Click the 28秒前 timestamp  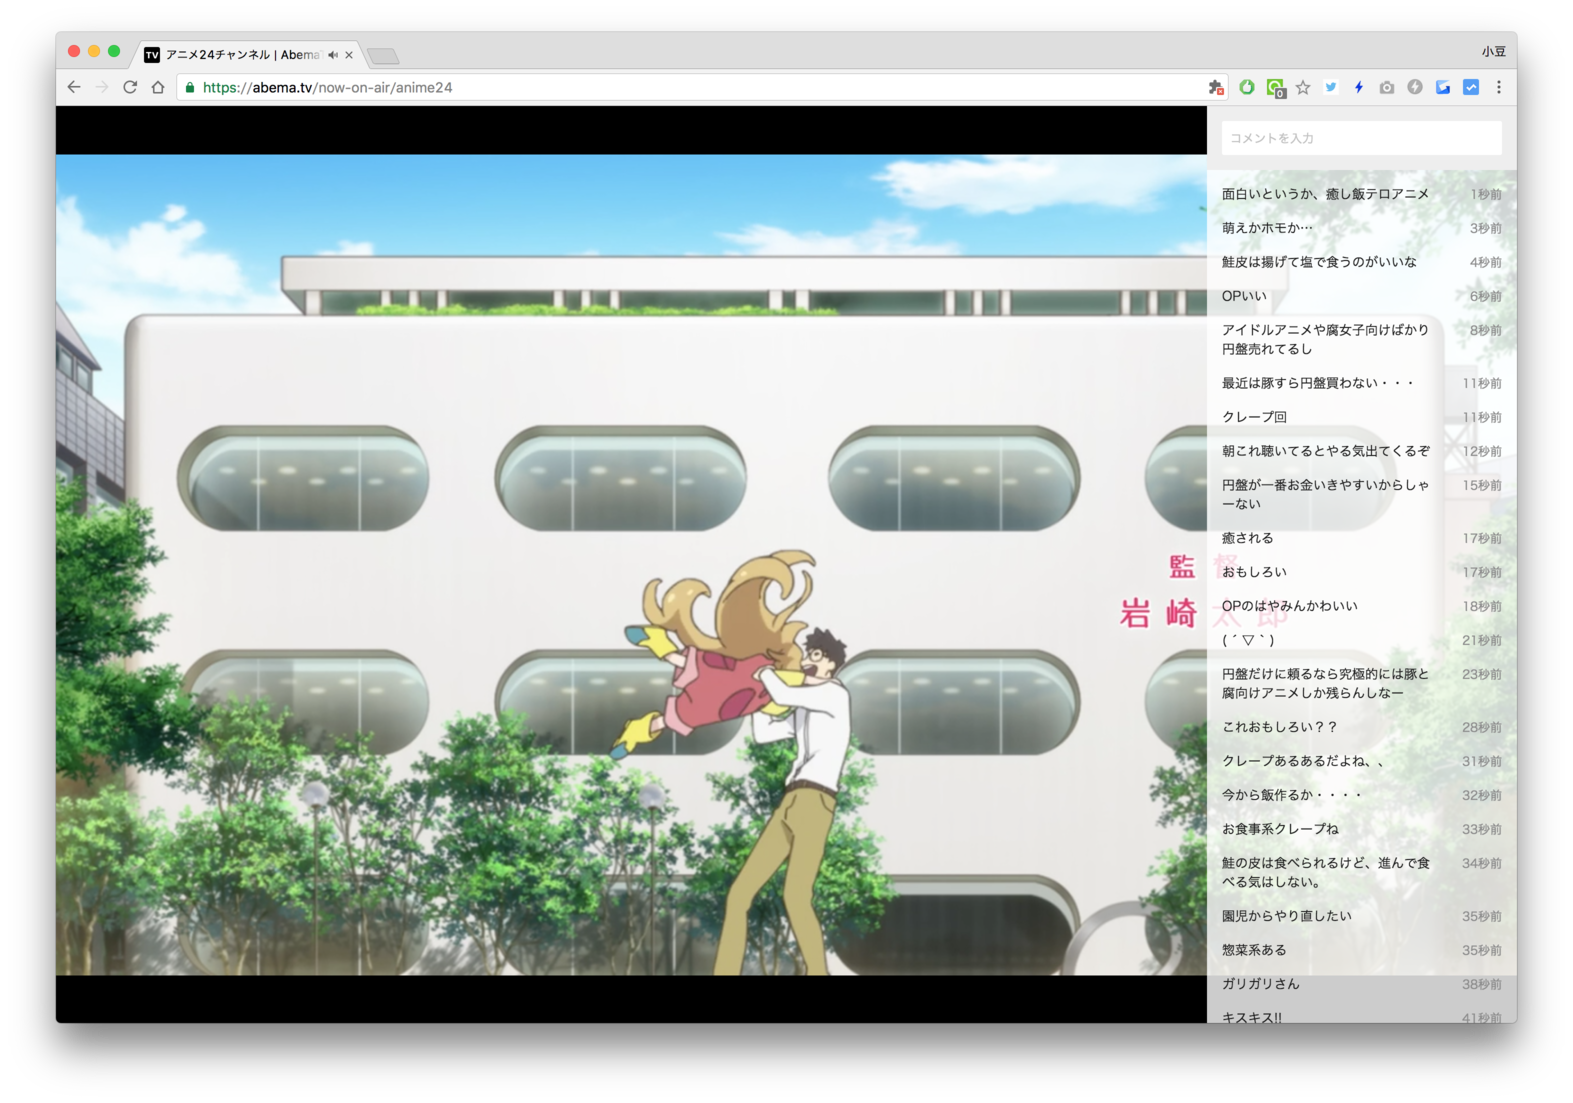[x=1482, y=728]
